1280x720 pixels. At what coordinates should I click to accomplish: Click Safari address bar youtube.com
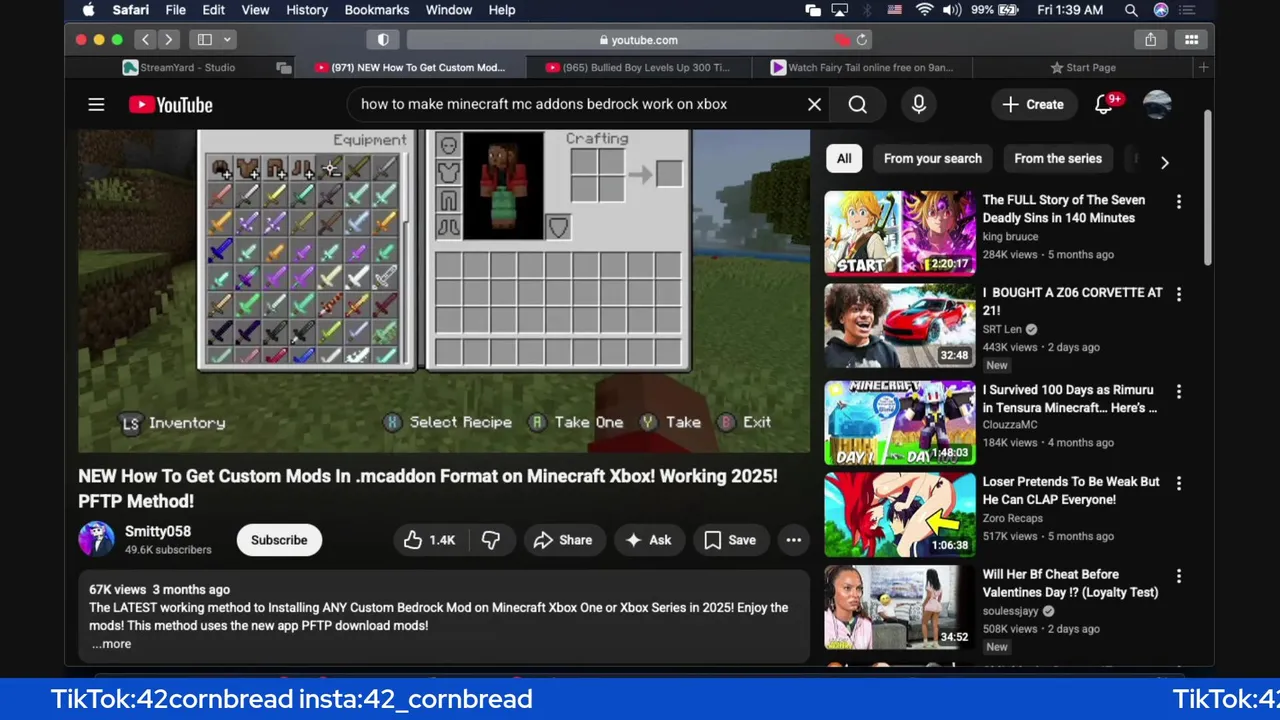point(638,40)
